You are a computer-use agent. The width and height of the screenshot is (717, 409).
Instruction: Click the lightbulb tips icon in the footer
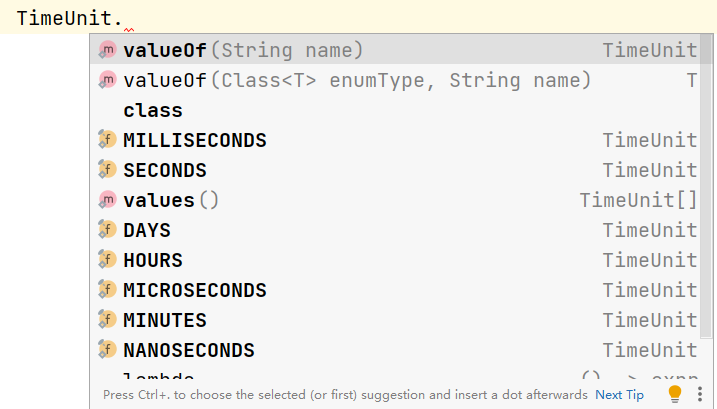675,394
